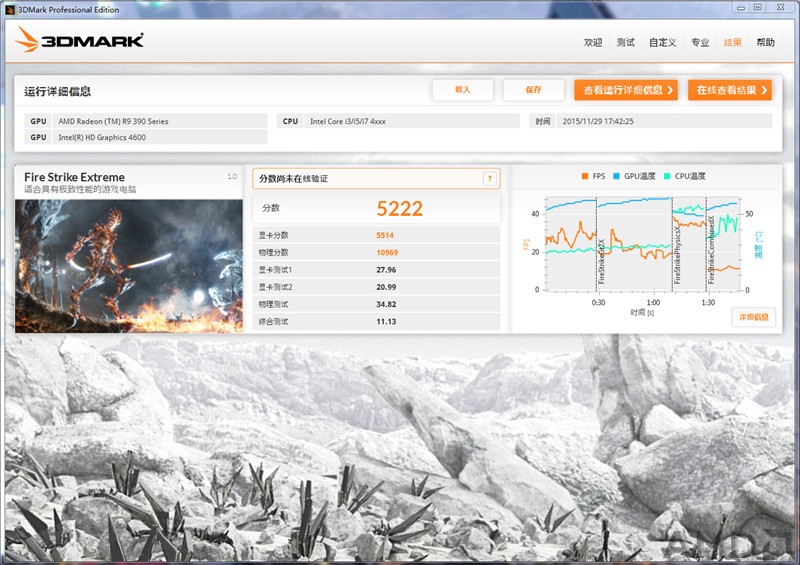Image resolution: width=800 pixels, height=565 pixels.
Task: Click 在线查看结果 button
Action: [730, 90]
